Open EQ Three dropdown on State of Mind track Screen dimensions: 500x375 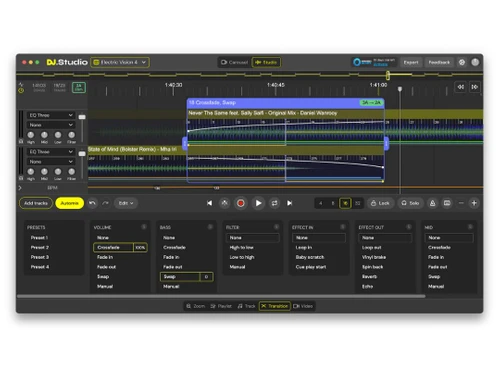pyautogui.click(x=51, y=152)
